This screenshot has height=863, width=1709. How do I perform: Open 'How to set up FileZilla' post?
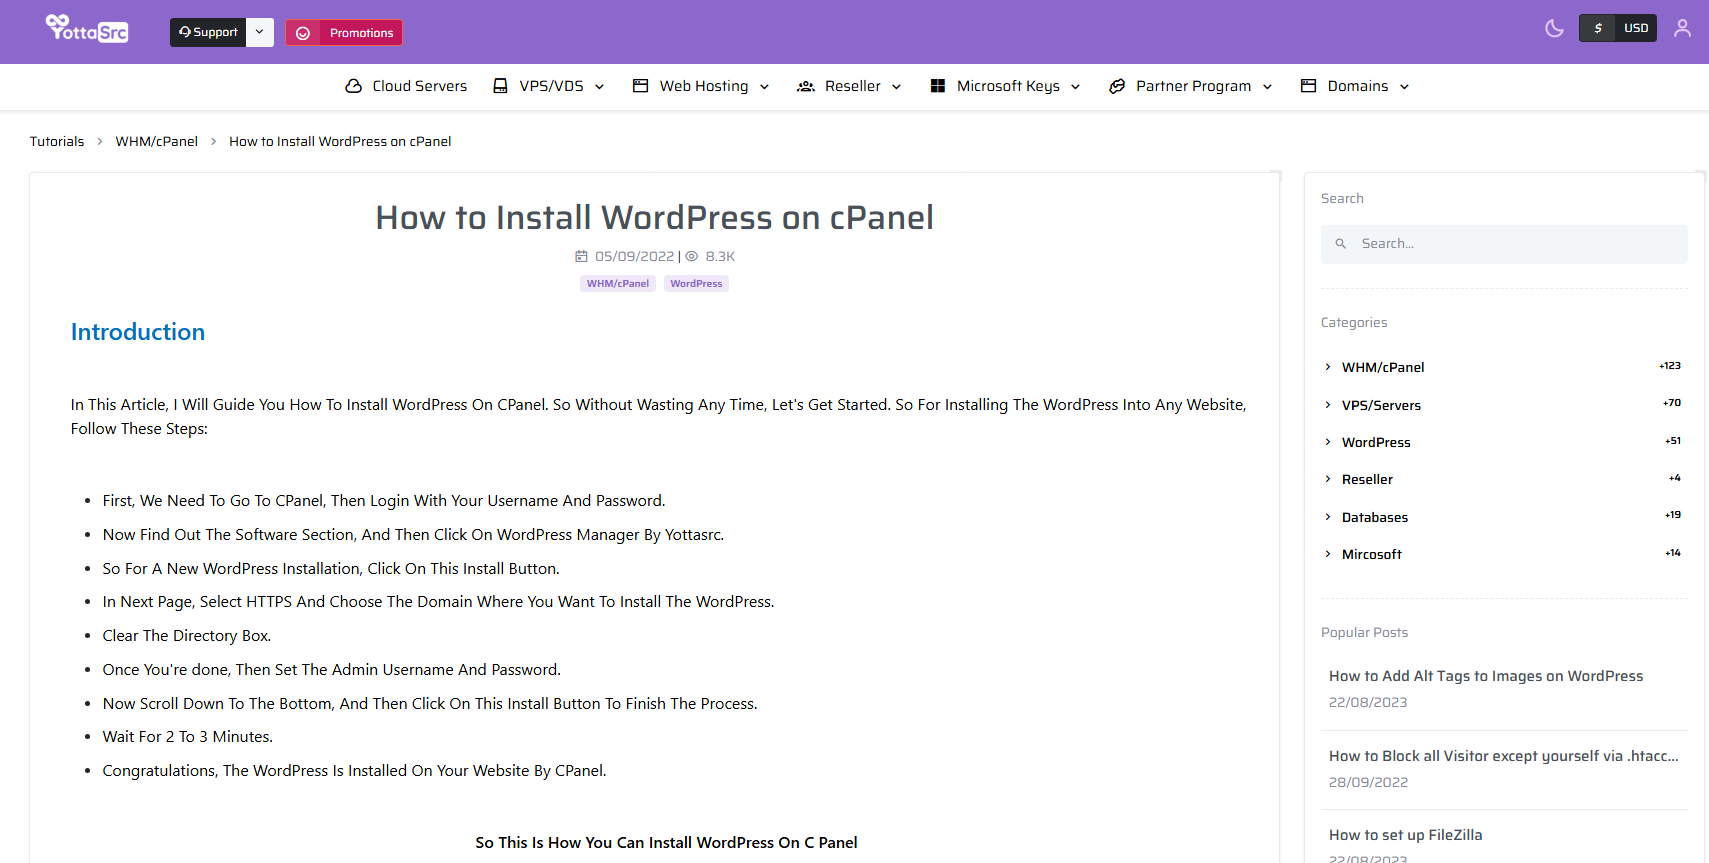(1405, 835)
